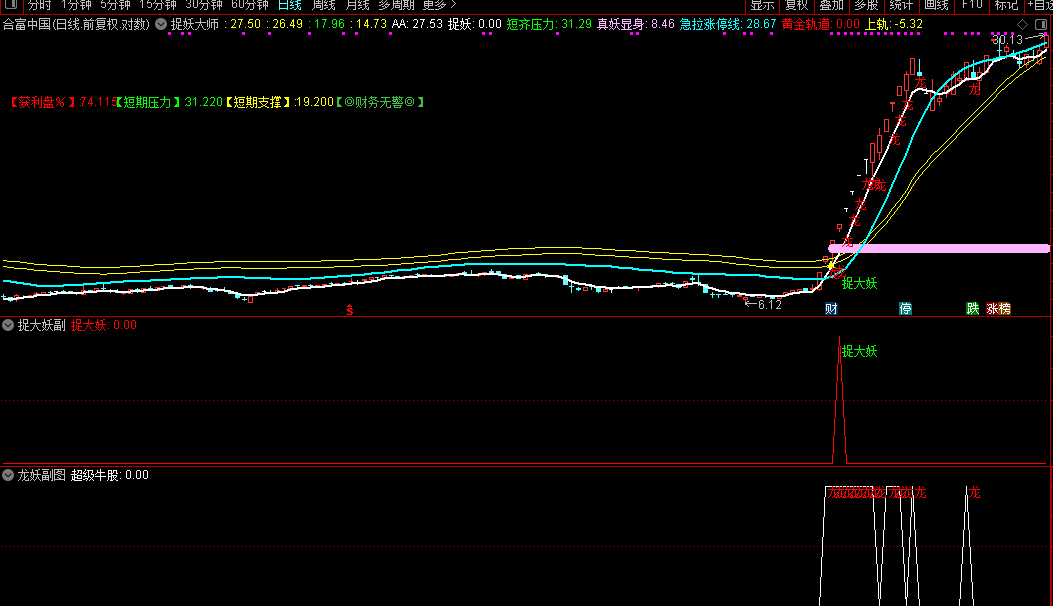This screenshot has height=606, width=1053.
Task: Click the 上轨 -5.32 indicator value
Action: pos(894,24)
